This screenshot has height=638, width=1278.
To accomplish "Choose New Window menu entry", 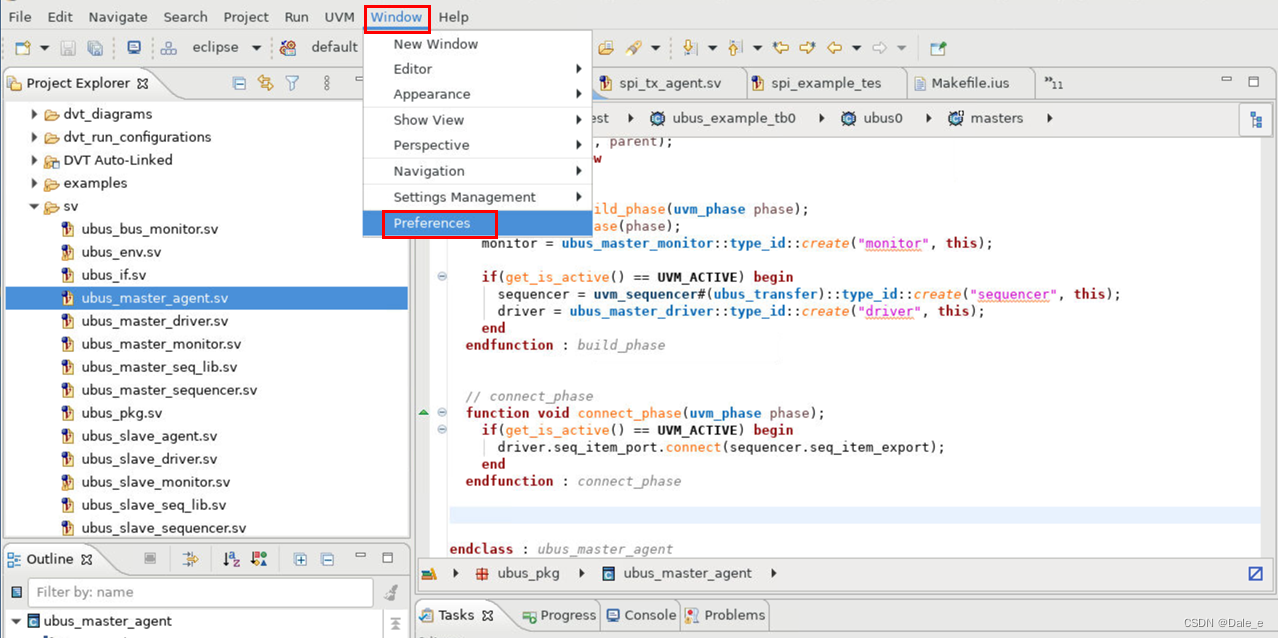I will (x=478, y=44).
